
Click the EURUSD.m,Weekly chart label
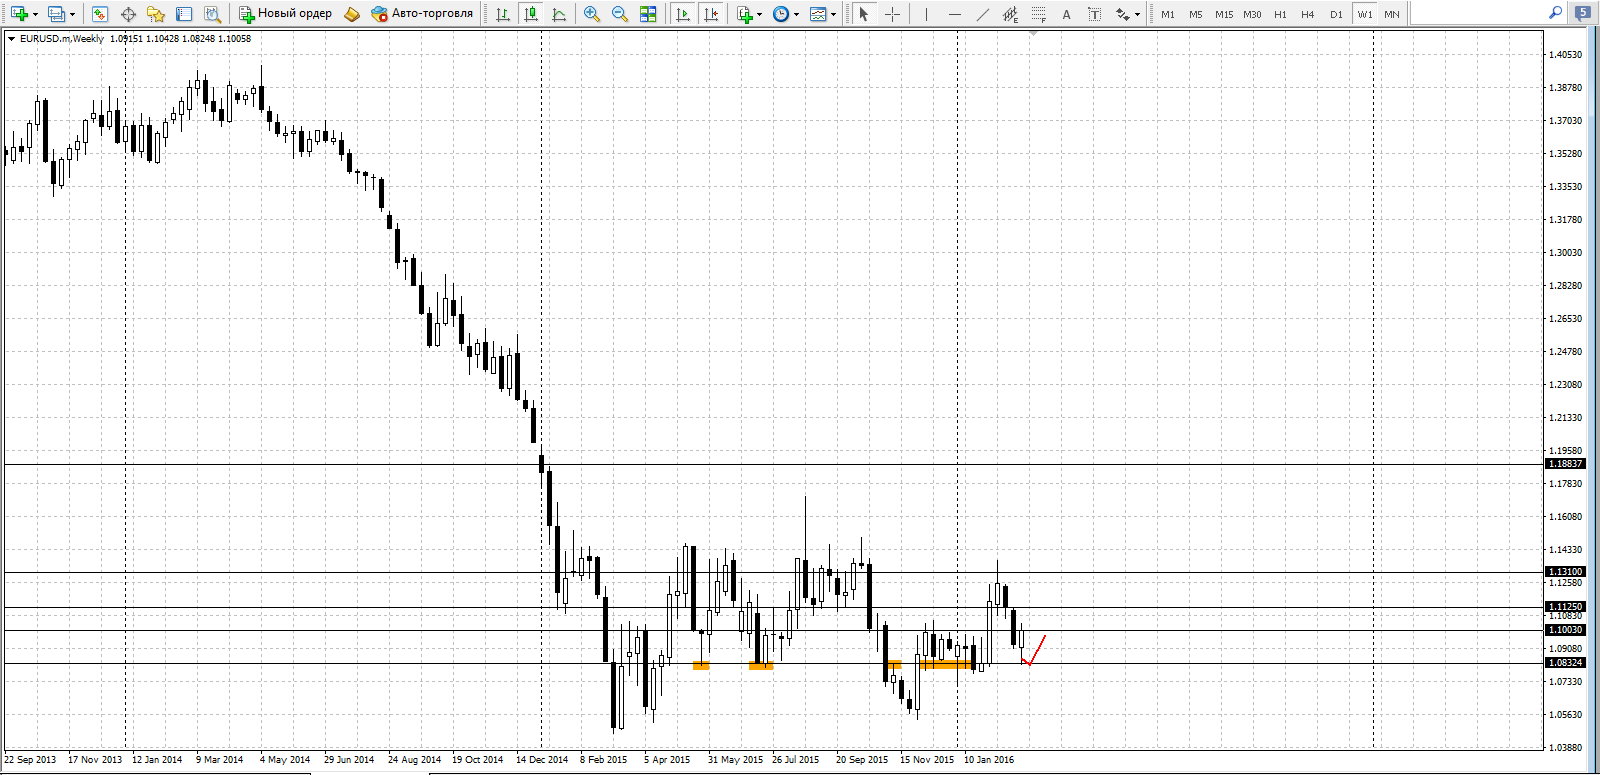click(x=62, y=39)
